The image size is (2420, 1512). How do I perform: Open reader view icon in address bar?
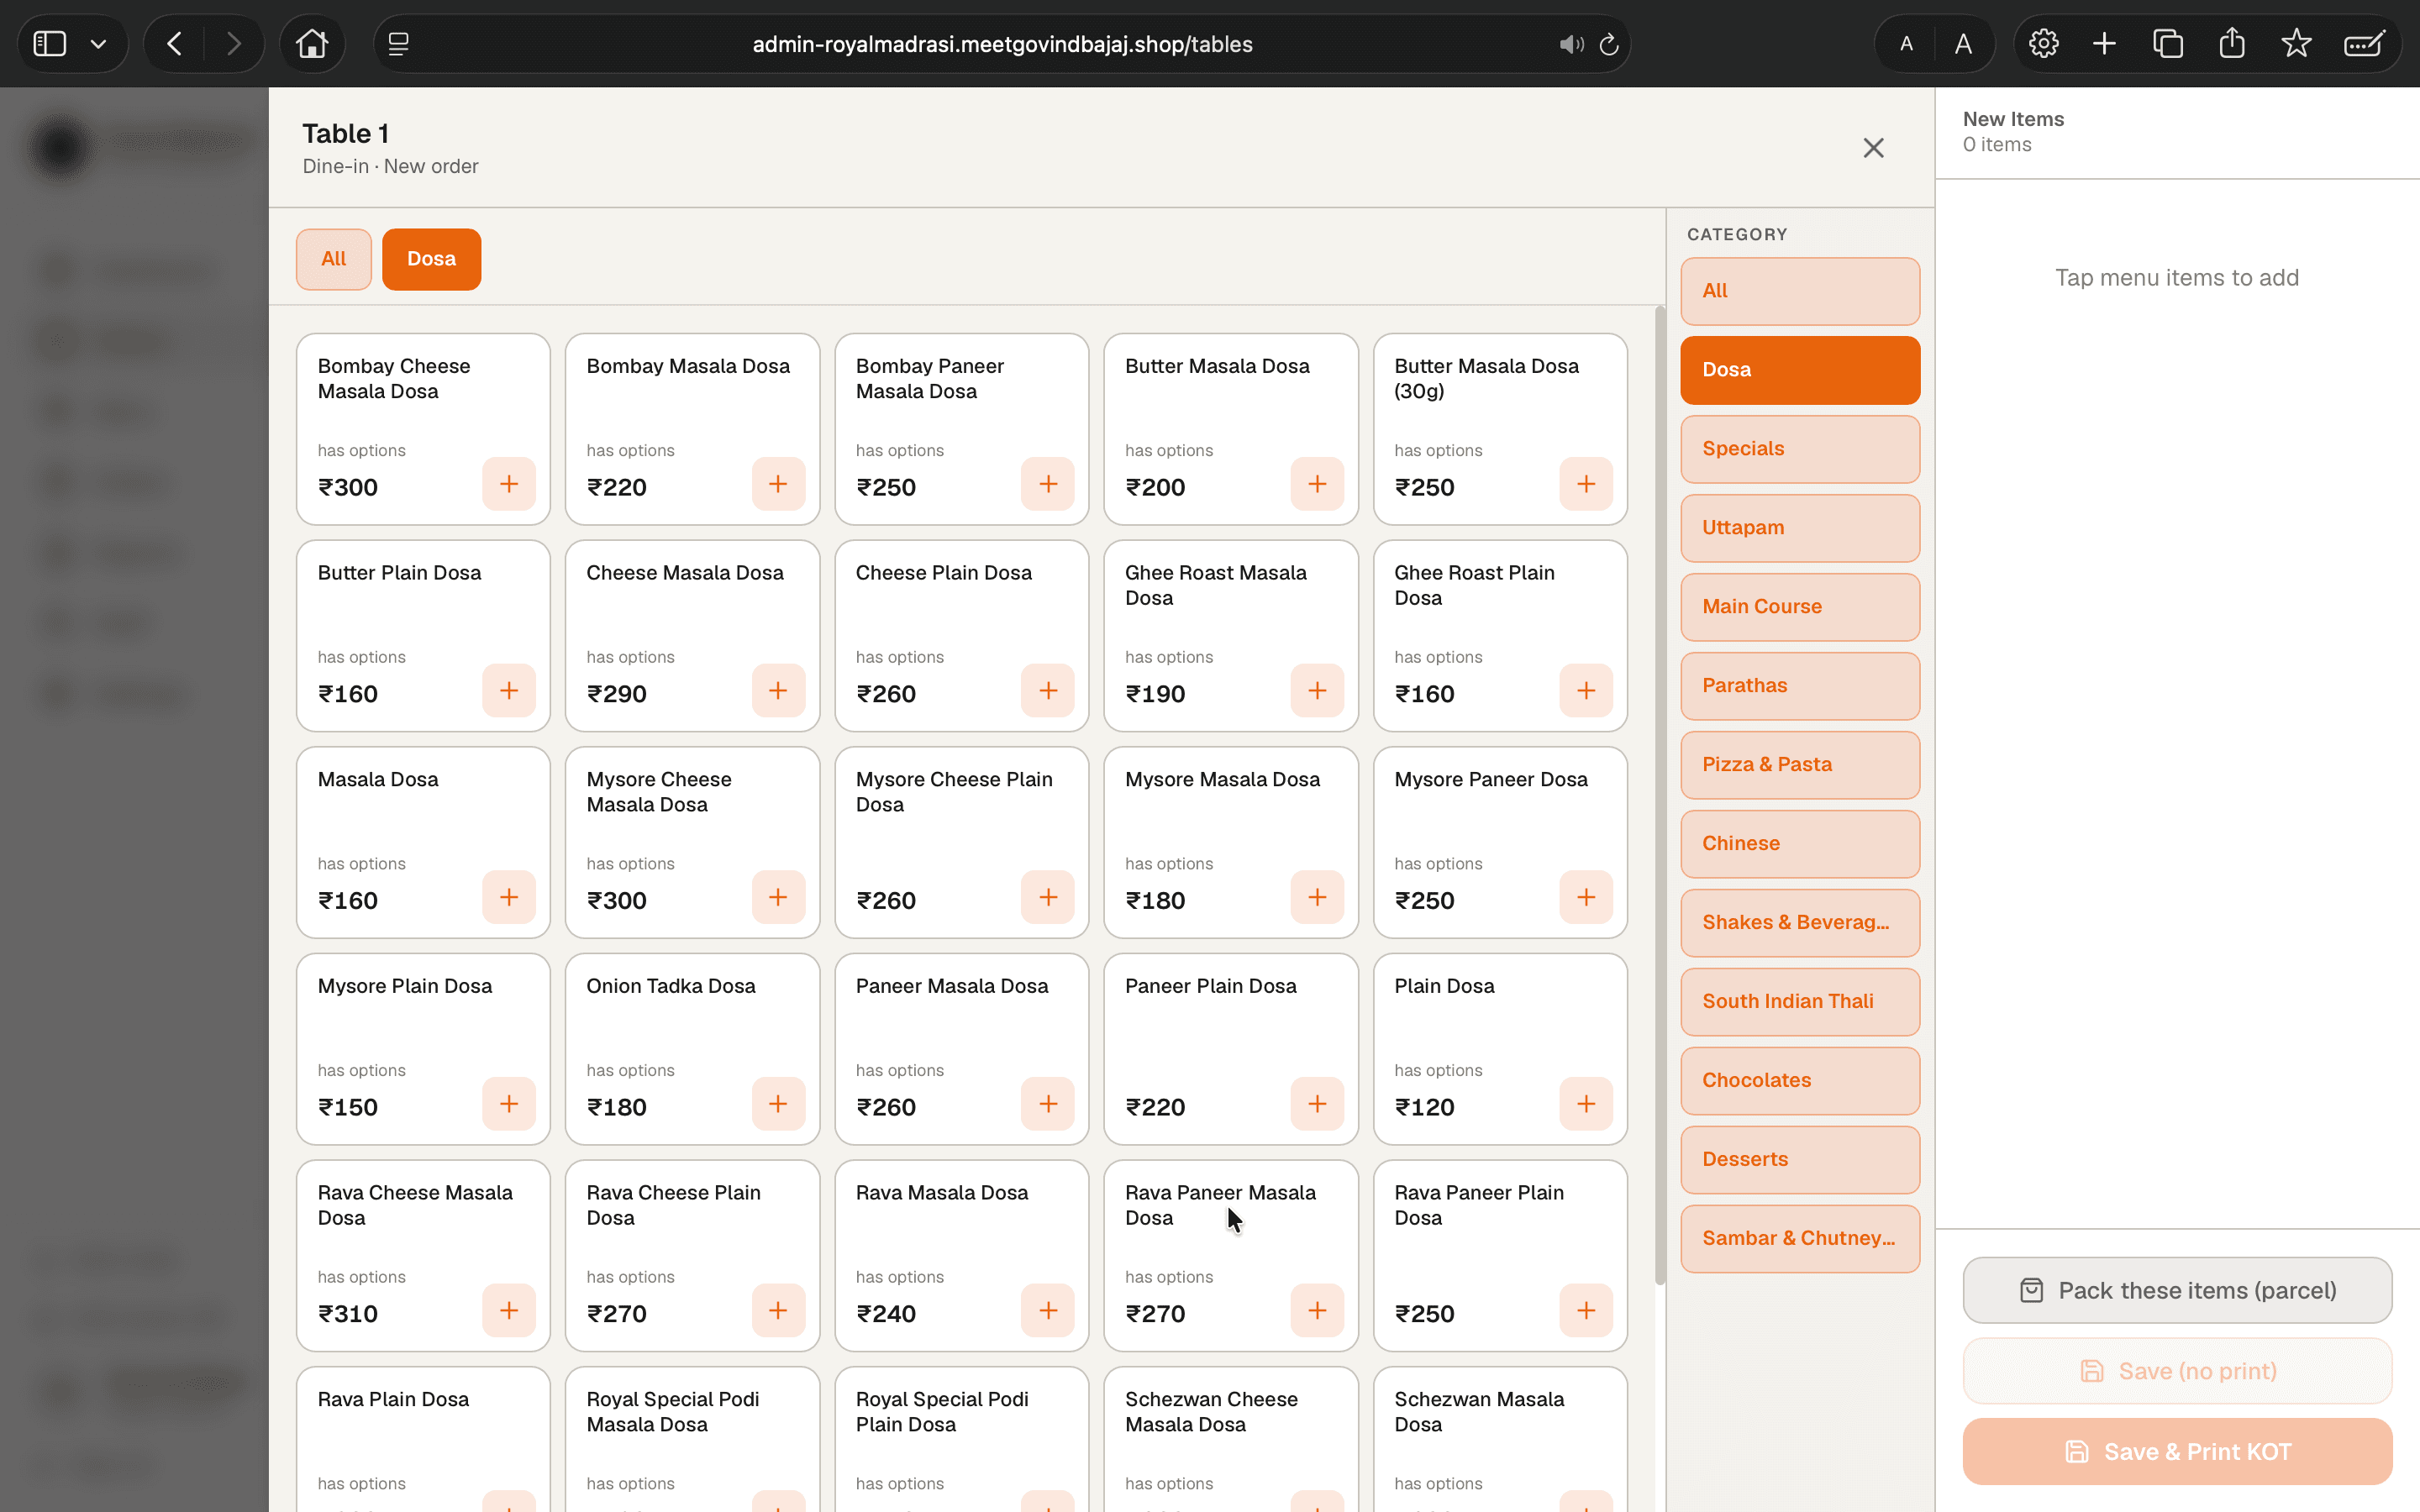tap(398, 44)
